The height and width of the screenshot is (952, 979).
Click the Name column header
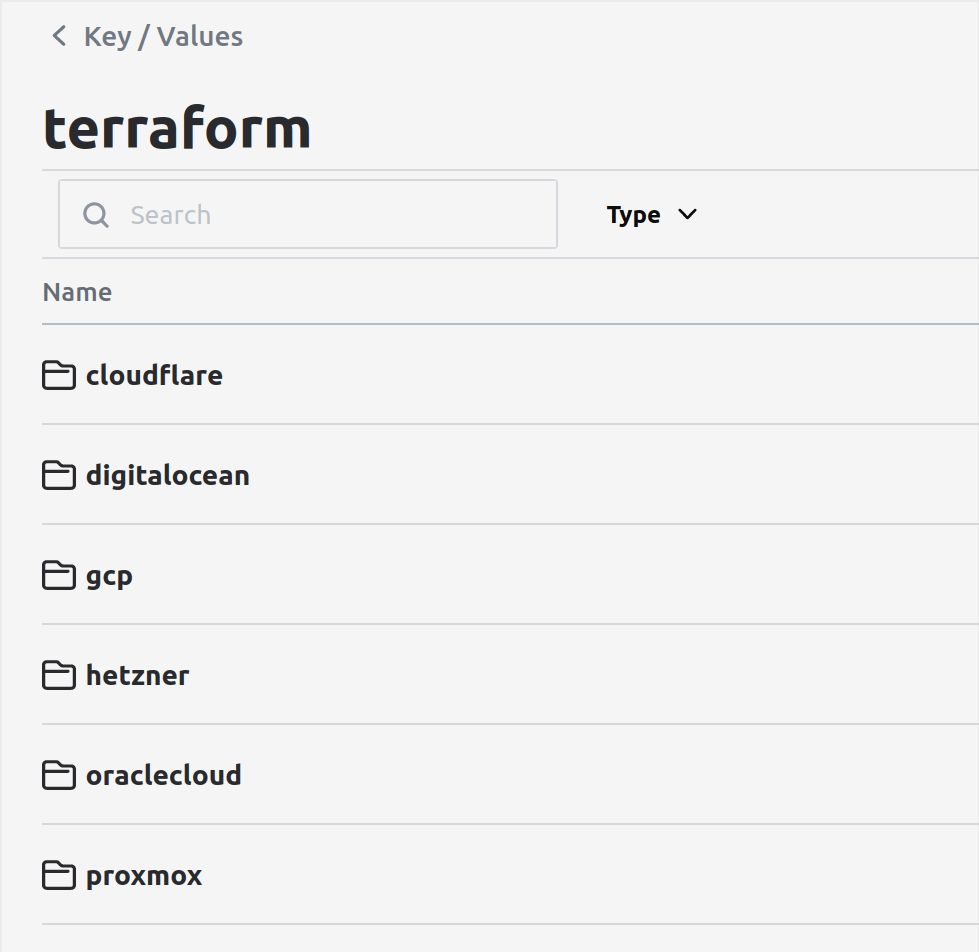tap(77, 292)
